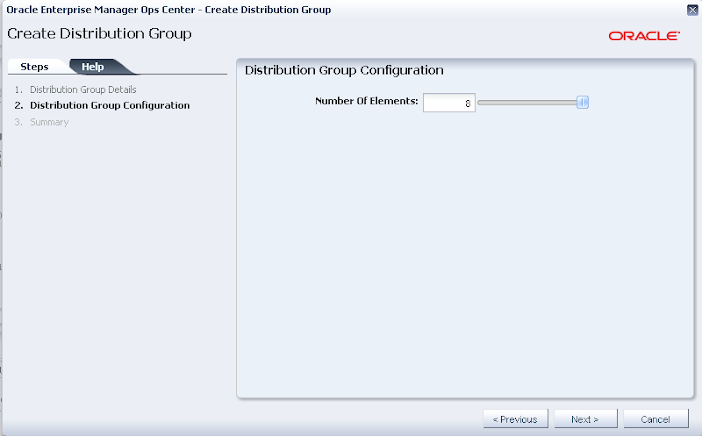Proceed with the Next button
This screenshot has width=702, height=436.
(586, 419)
